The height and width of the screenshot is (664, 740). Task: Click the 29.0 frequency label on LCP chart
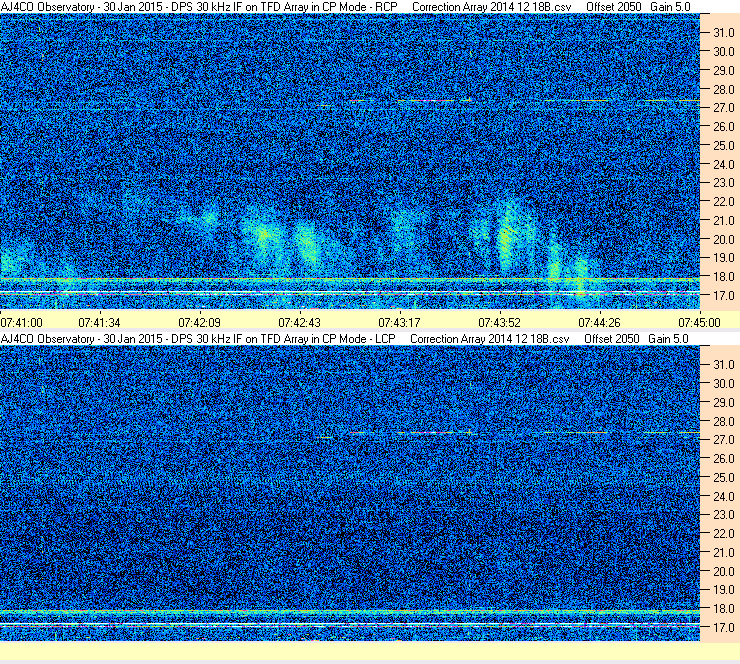click(723, 403)
